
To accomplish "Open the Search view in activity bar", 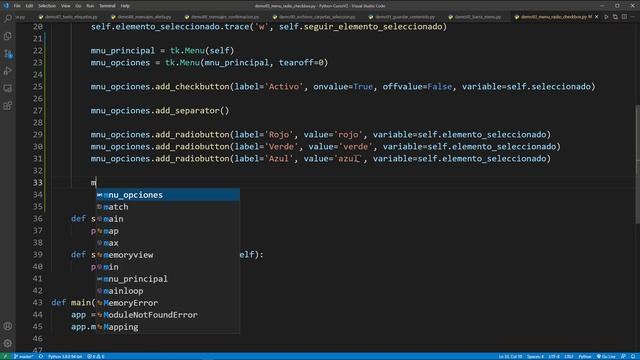I will pos(8,18).
